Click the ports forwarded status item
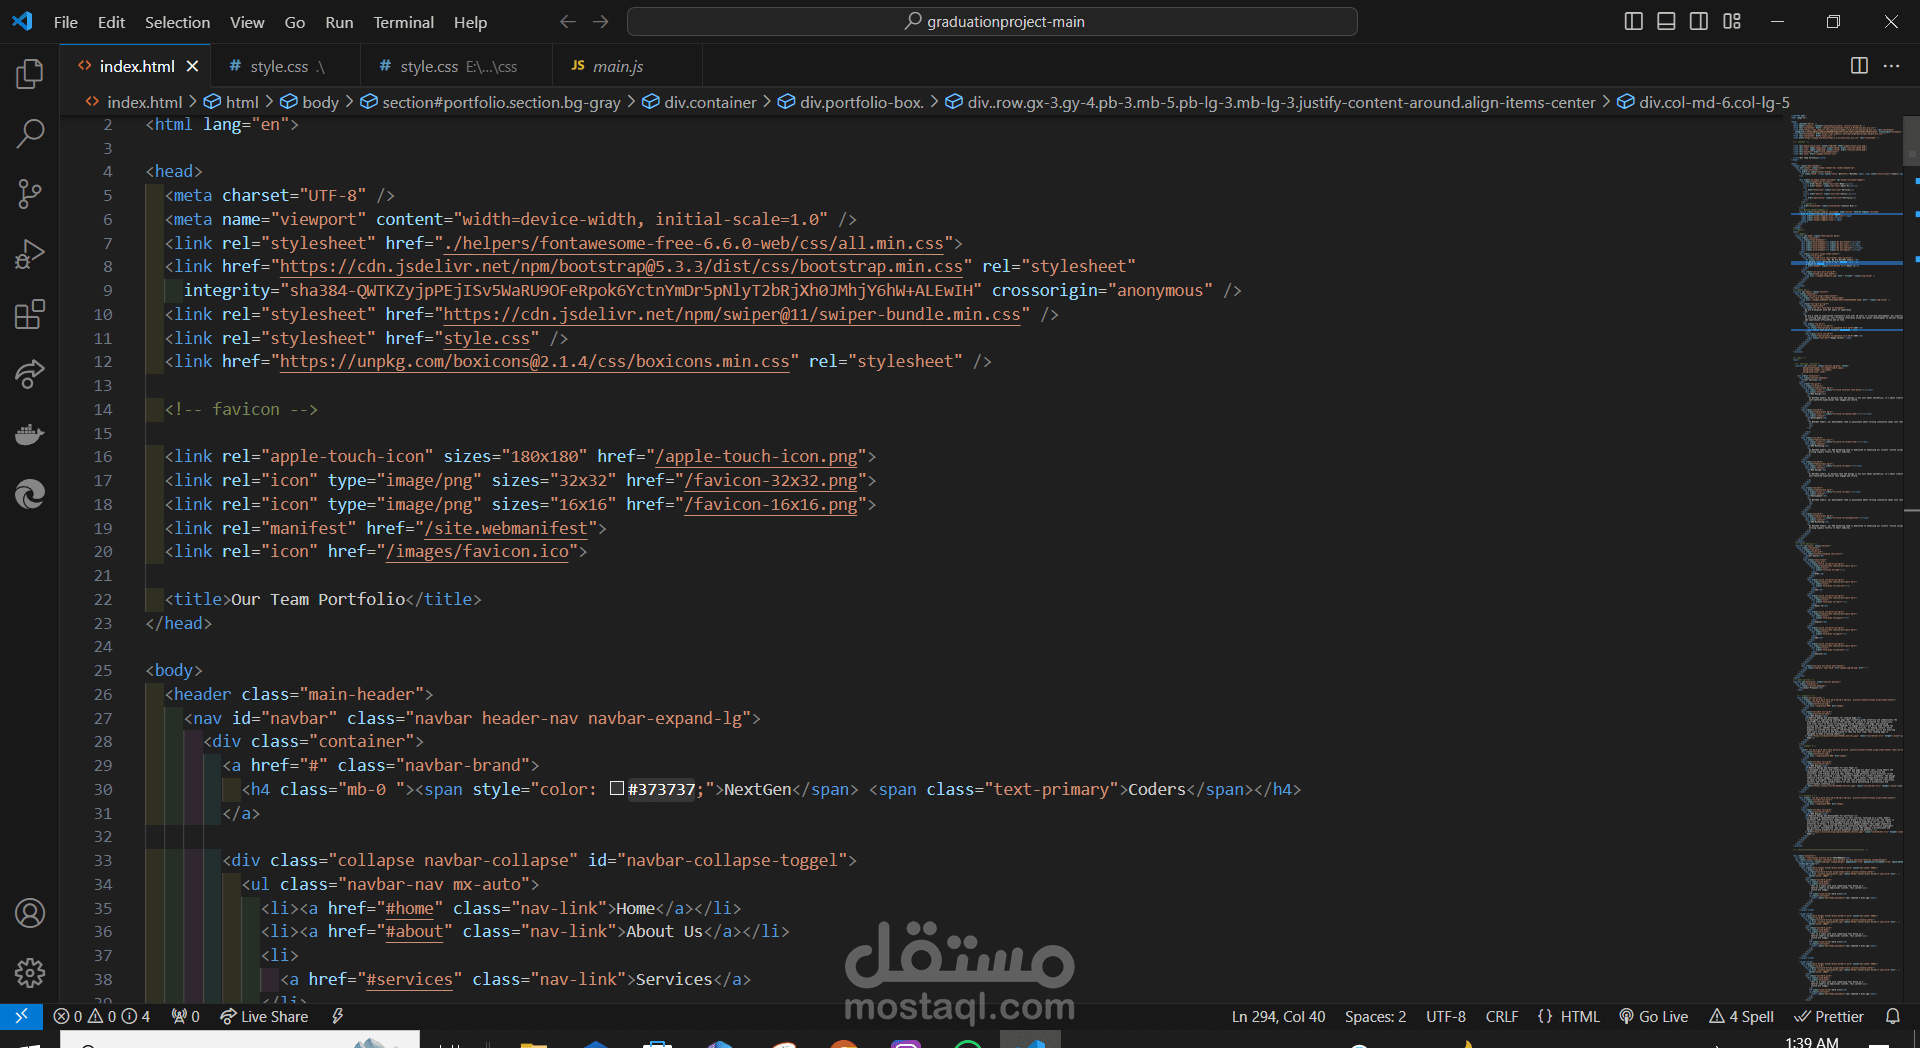 tap(186, 1016)
